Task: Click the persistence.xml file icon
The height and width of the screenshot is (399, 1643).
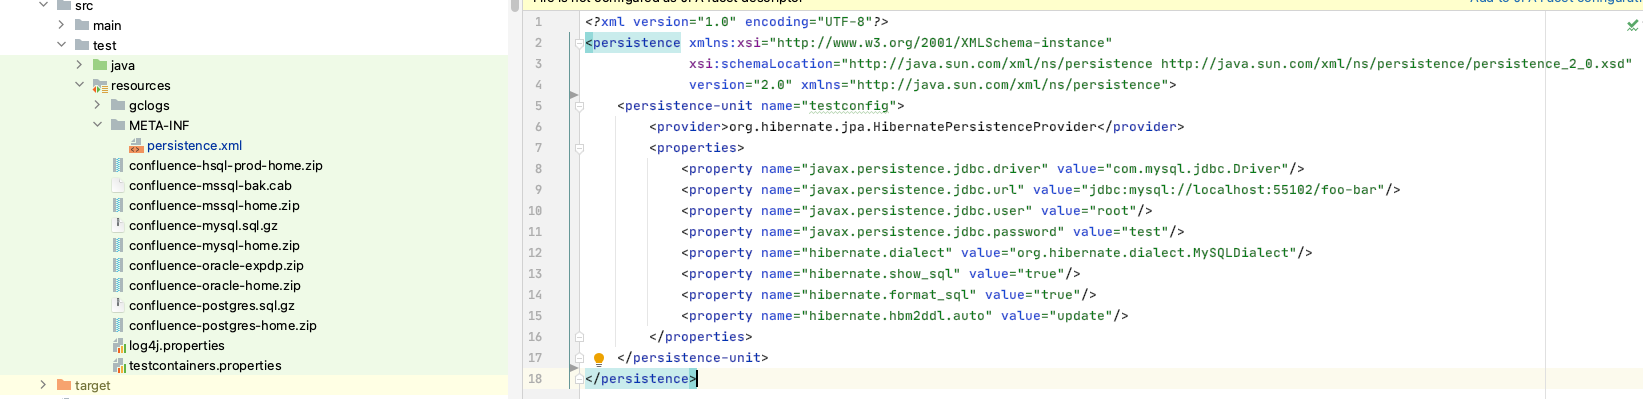Action: (x=136, y=145)
